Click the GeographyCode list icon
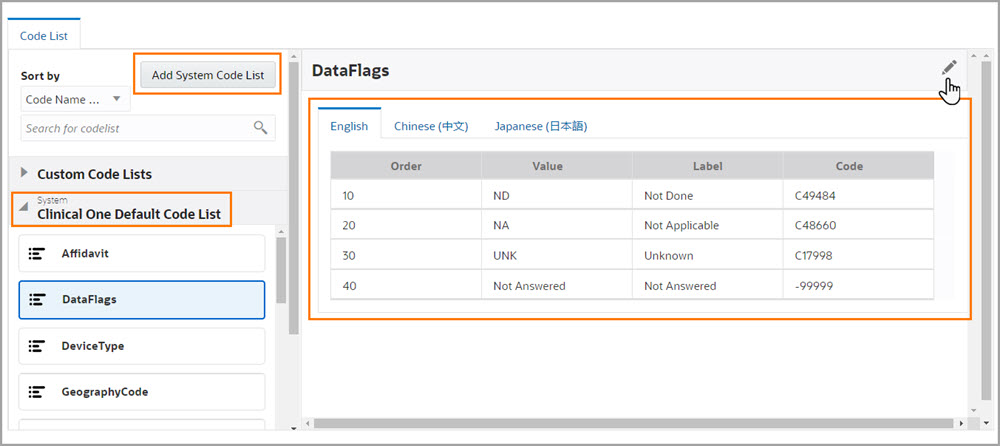 click(x=37, y=392)
